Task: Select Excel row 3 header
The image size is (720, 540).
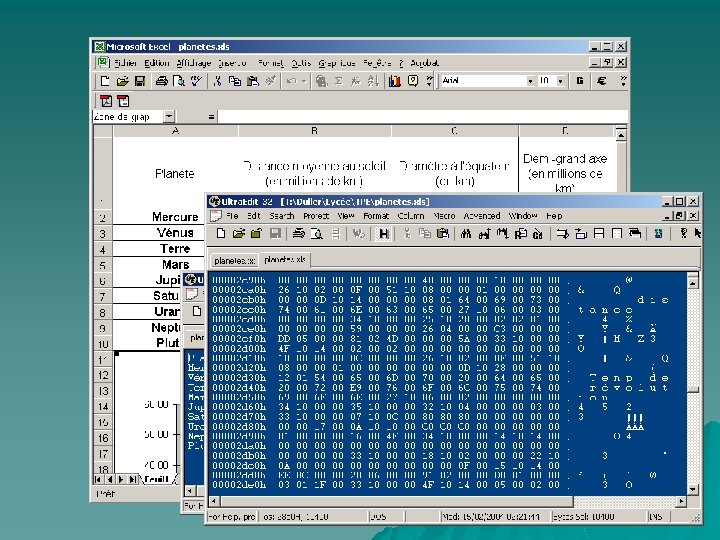Action: click(103, 233)
